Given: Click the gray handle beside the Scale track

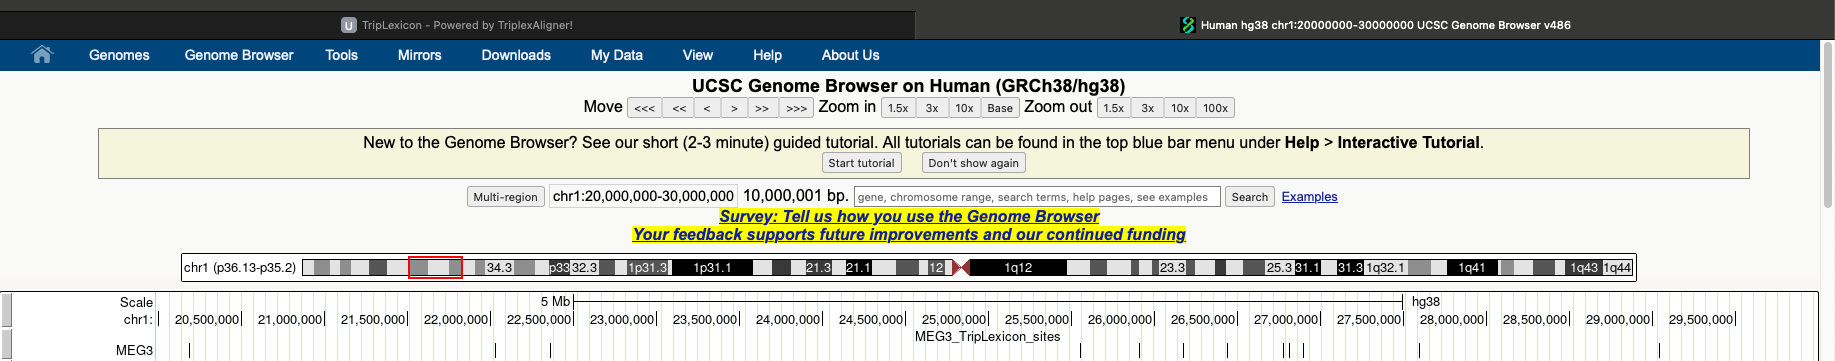Looking at the screenshot, I should (x=6, y=310).
